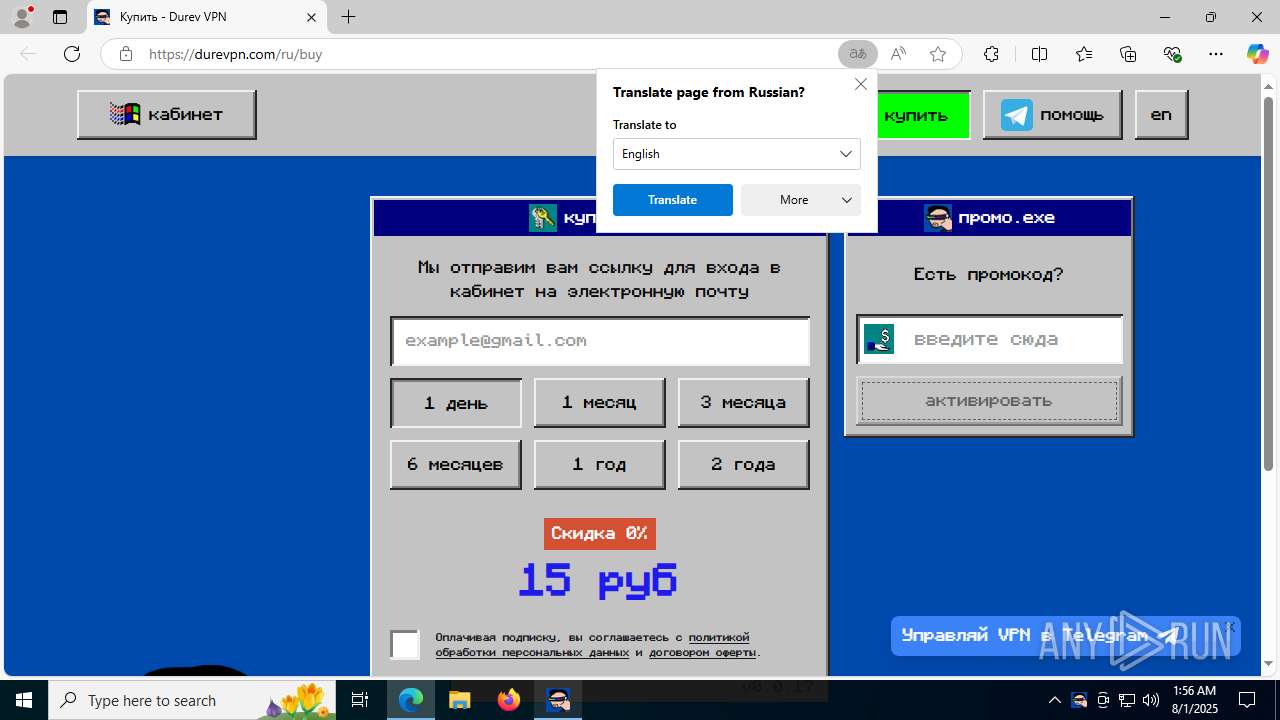Click the Управляй VPN в Telegram banner

[x=1066, y=635]
